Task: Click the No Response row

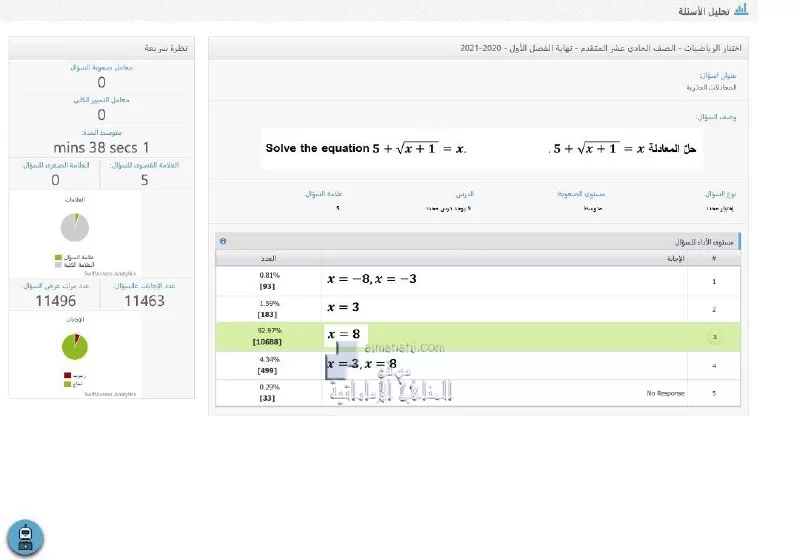Action: pos(478,393)
